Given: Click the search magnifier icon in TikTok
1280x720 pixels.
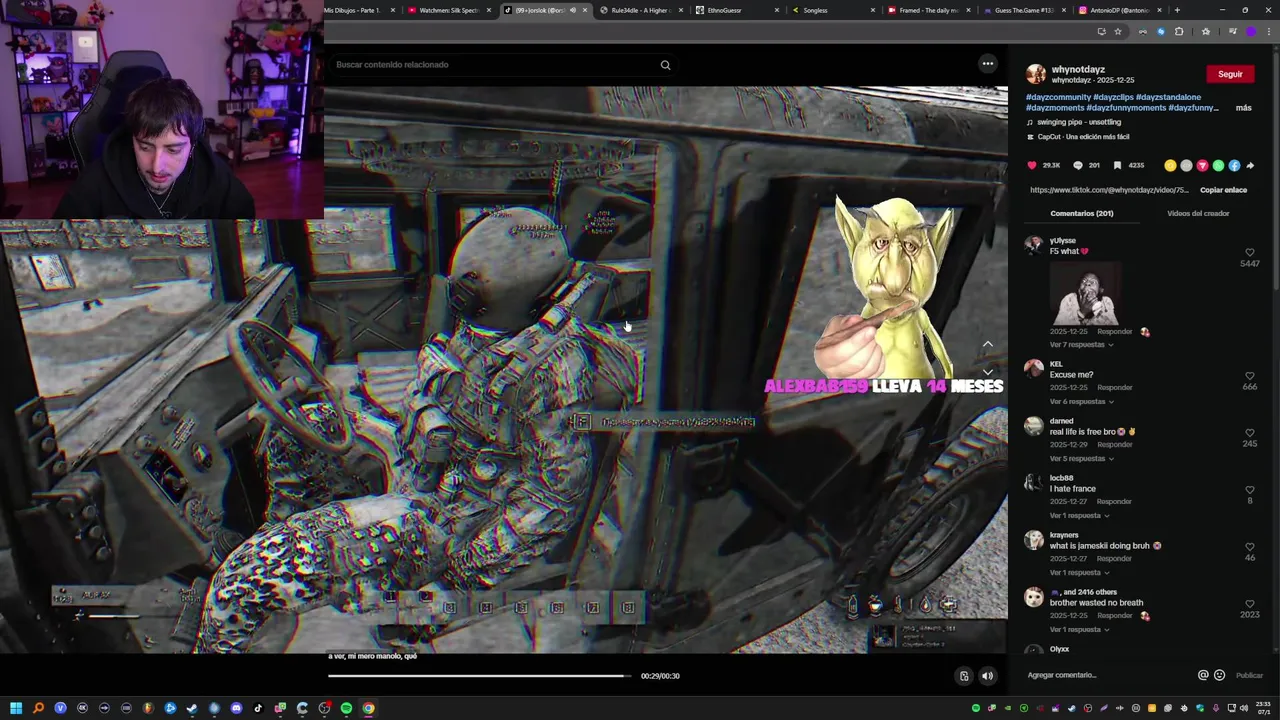Looking at the screenshot, I should (x=665, y=65).
